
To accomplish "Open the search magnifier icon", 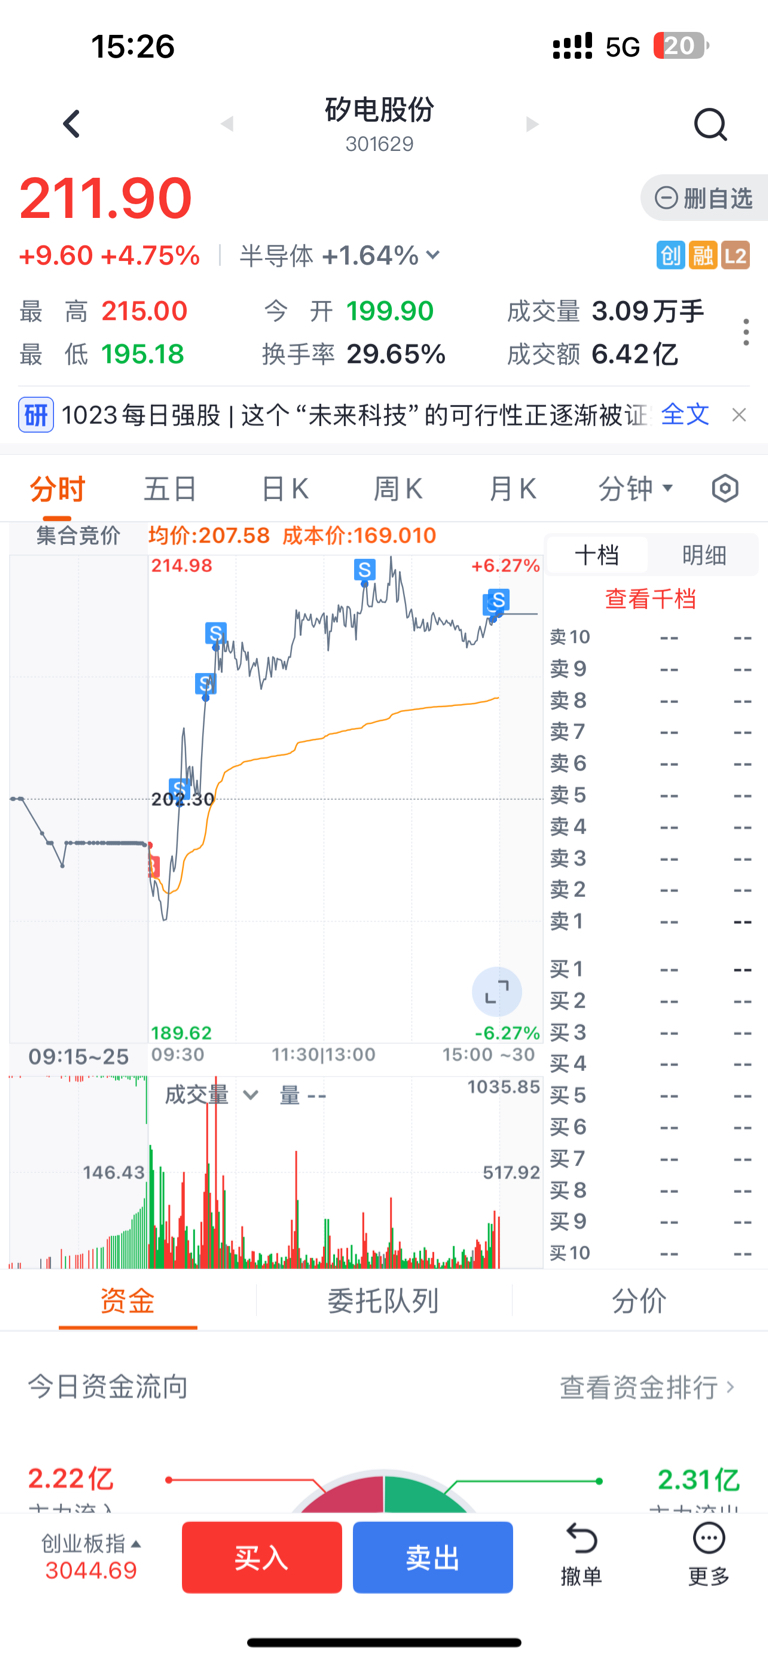I will coord(710,124).
